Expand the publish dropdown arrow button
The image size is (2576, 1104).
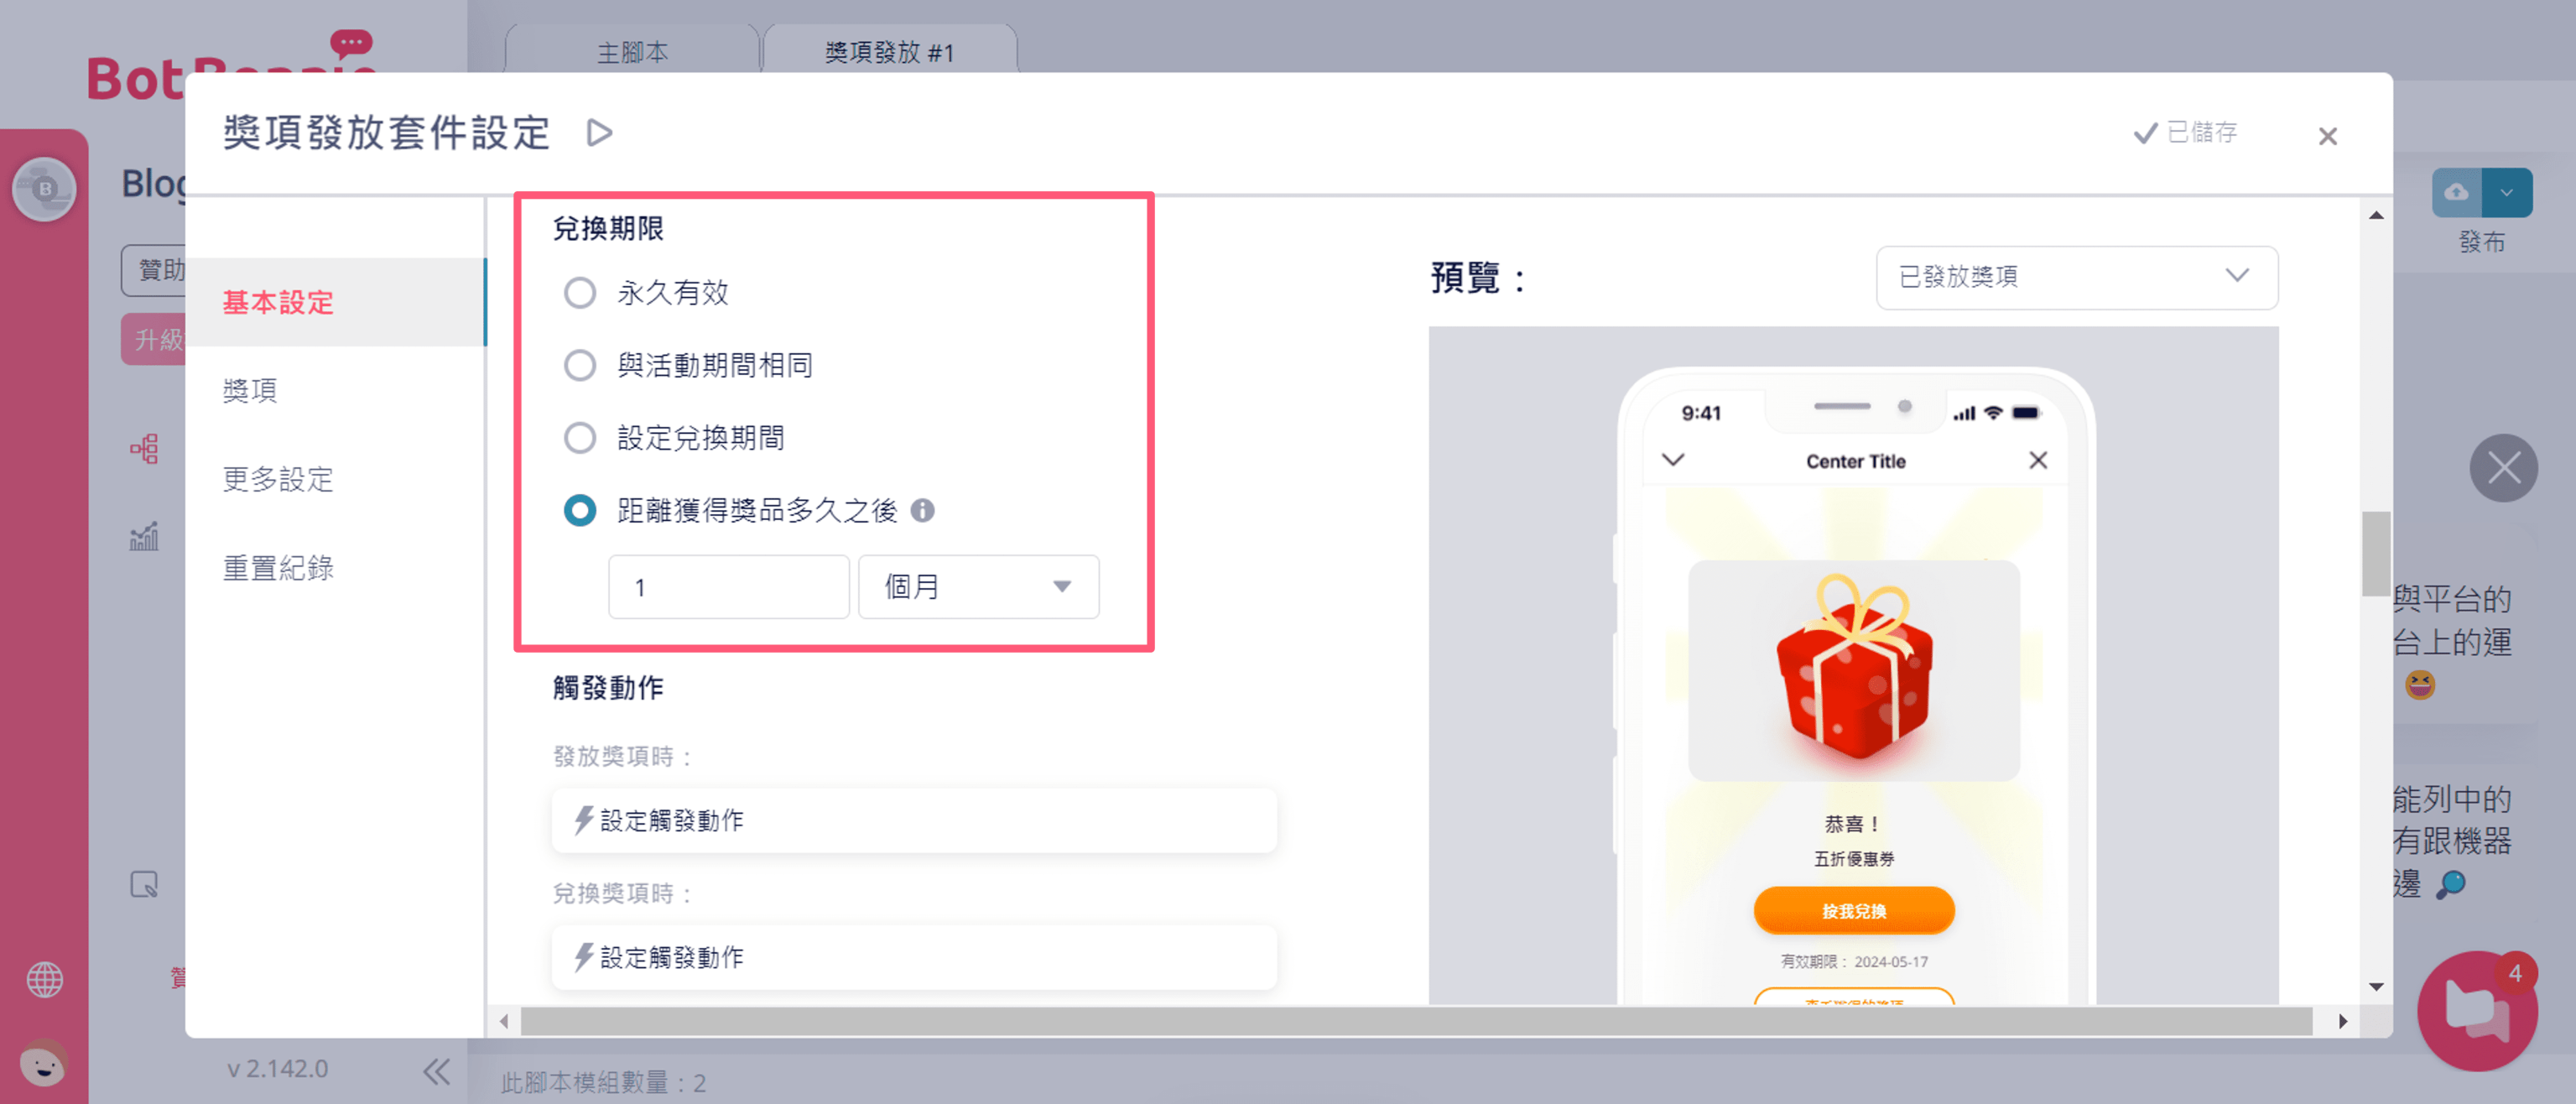2506,192
